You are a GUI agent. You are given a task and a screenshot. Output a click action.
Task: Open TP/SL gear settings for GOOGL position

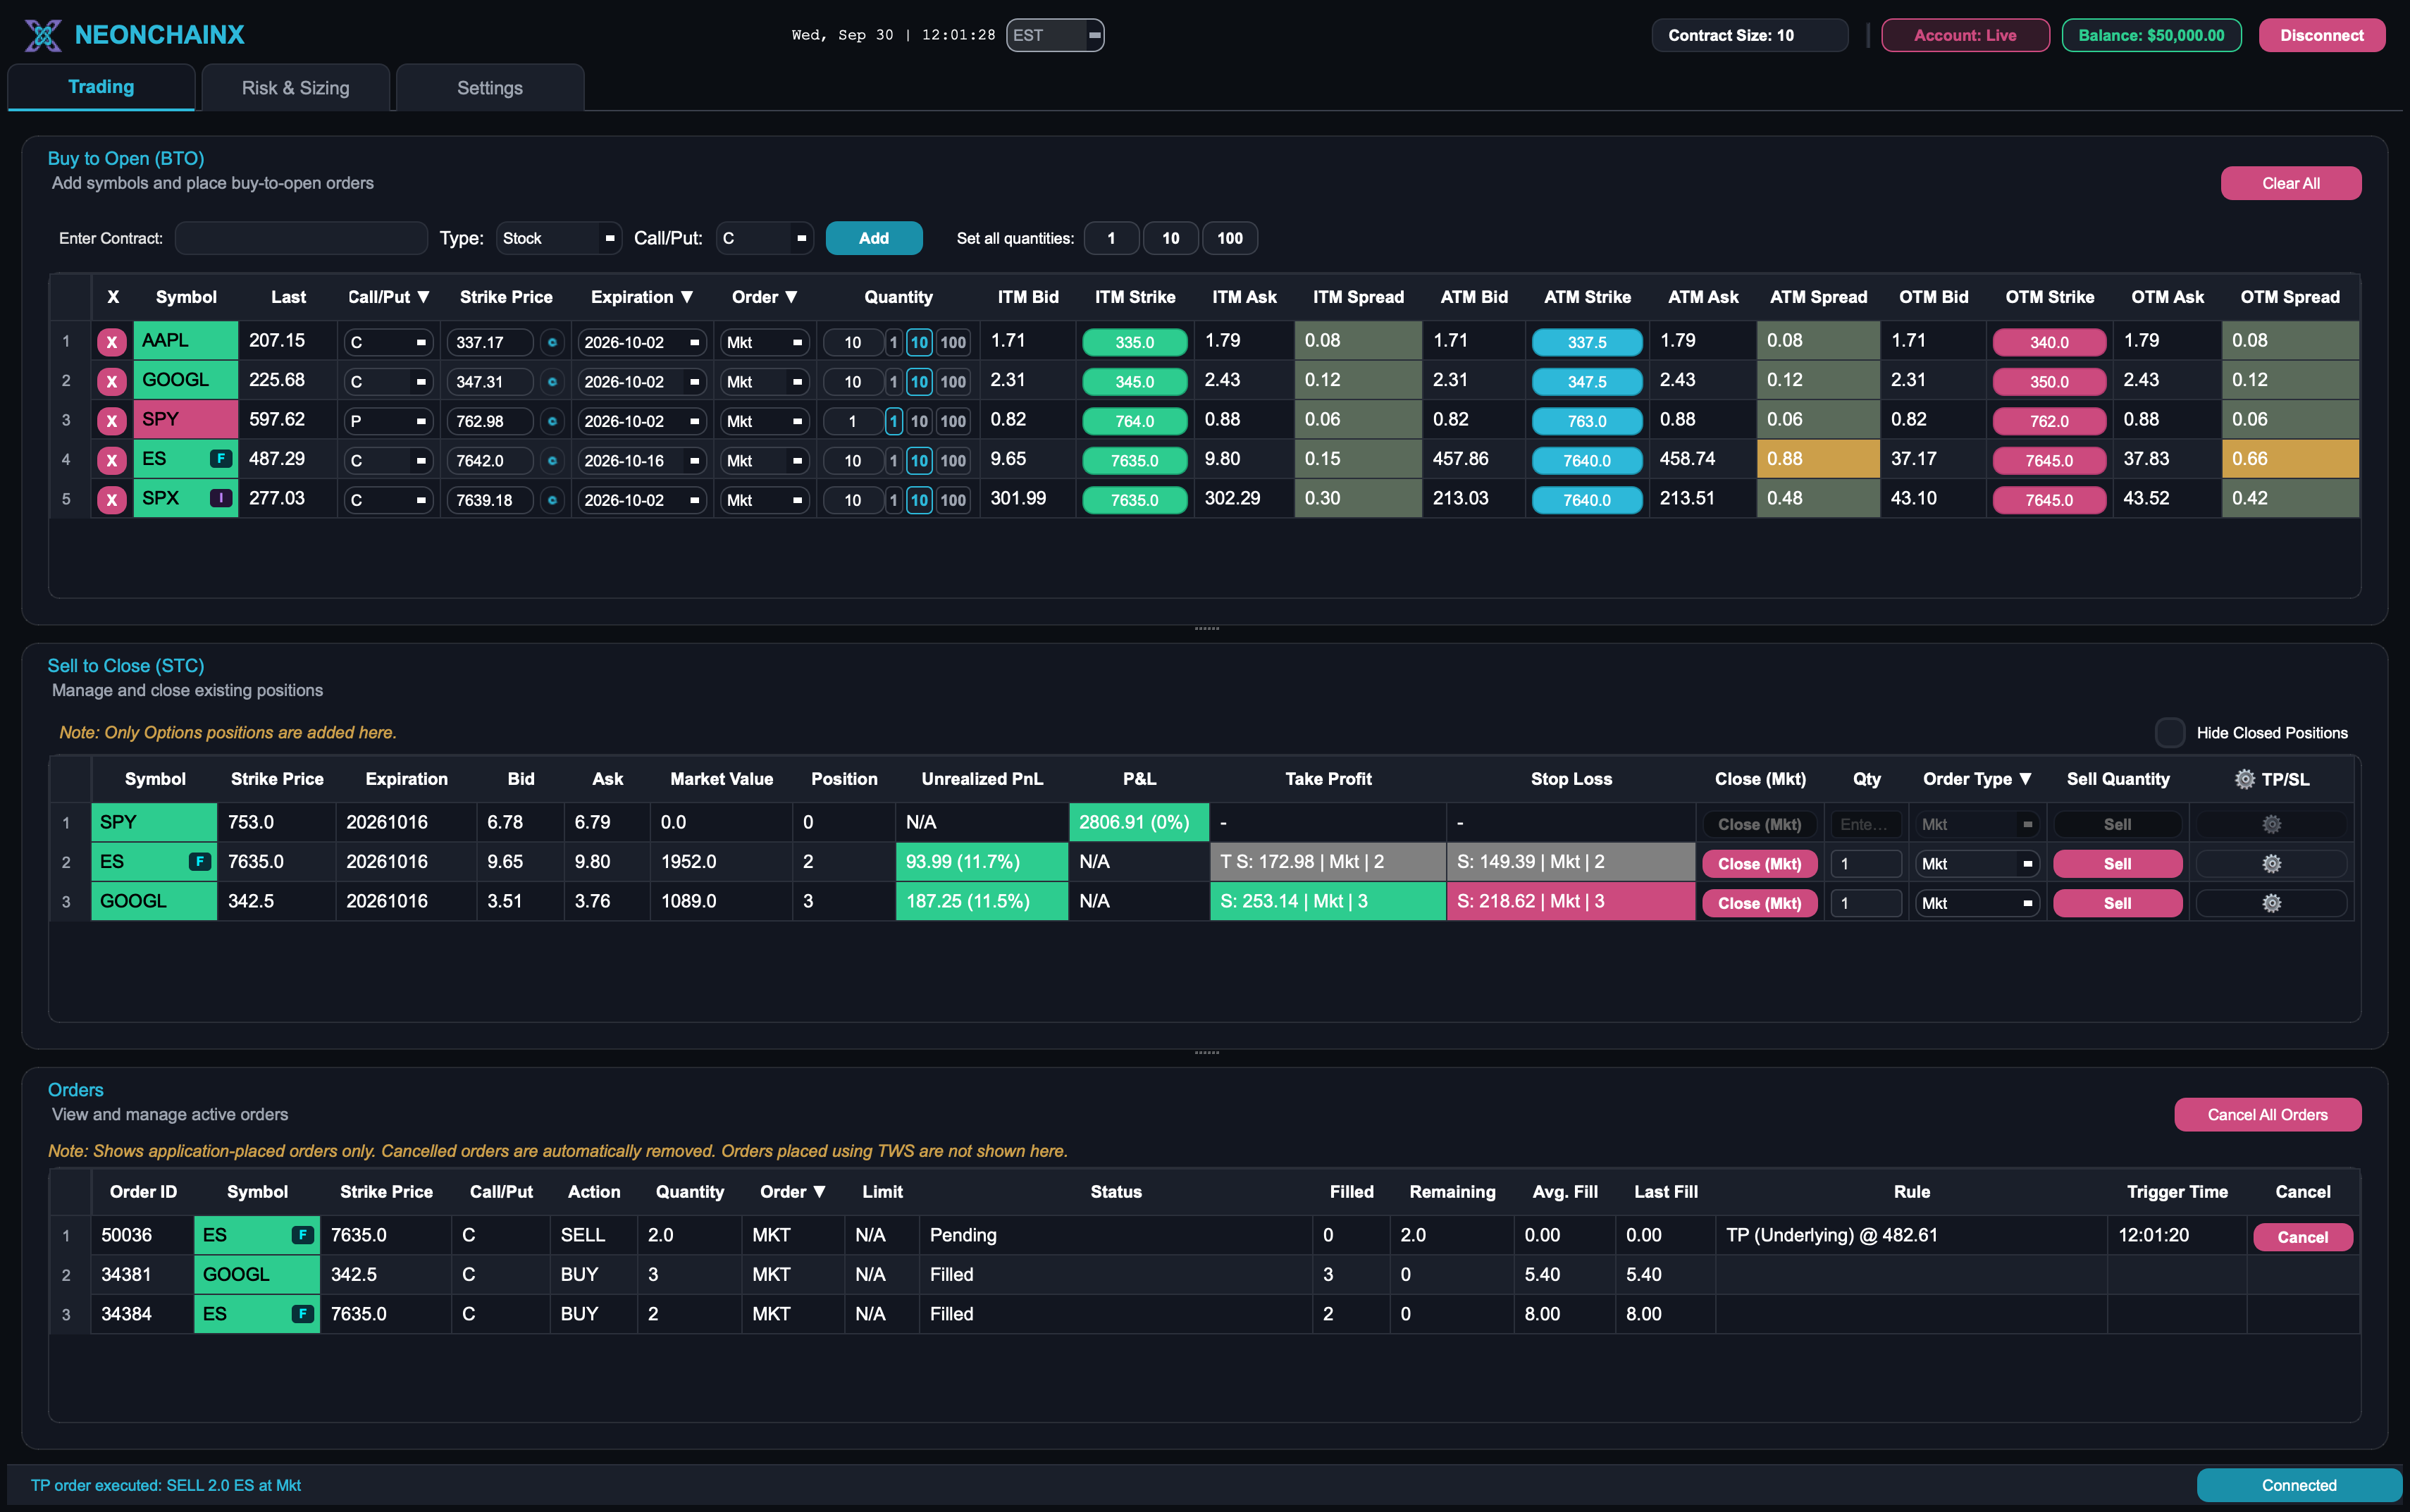(2271, 903)
